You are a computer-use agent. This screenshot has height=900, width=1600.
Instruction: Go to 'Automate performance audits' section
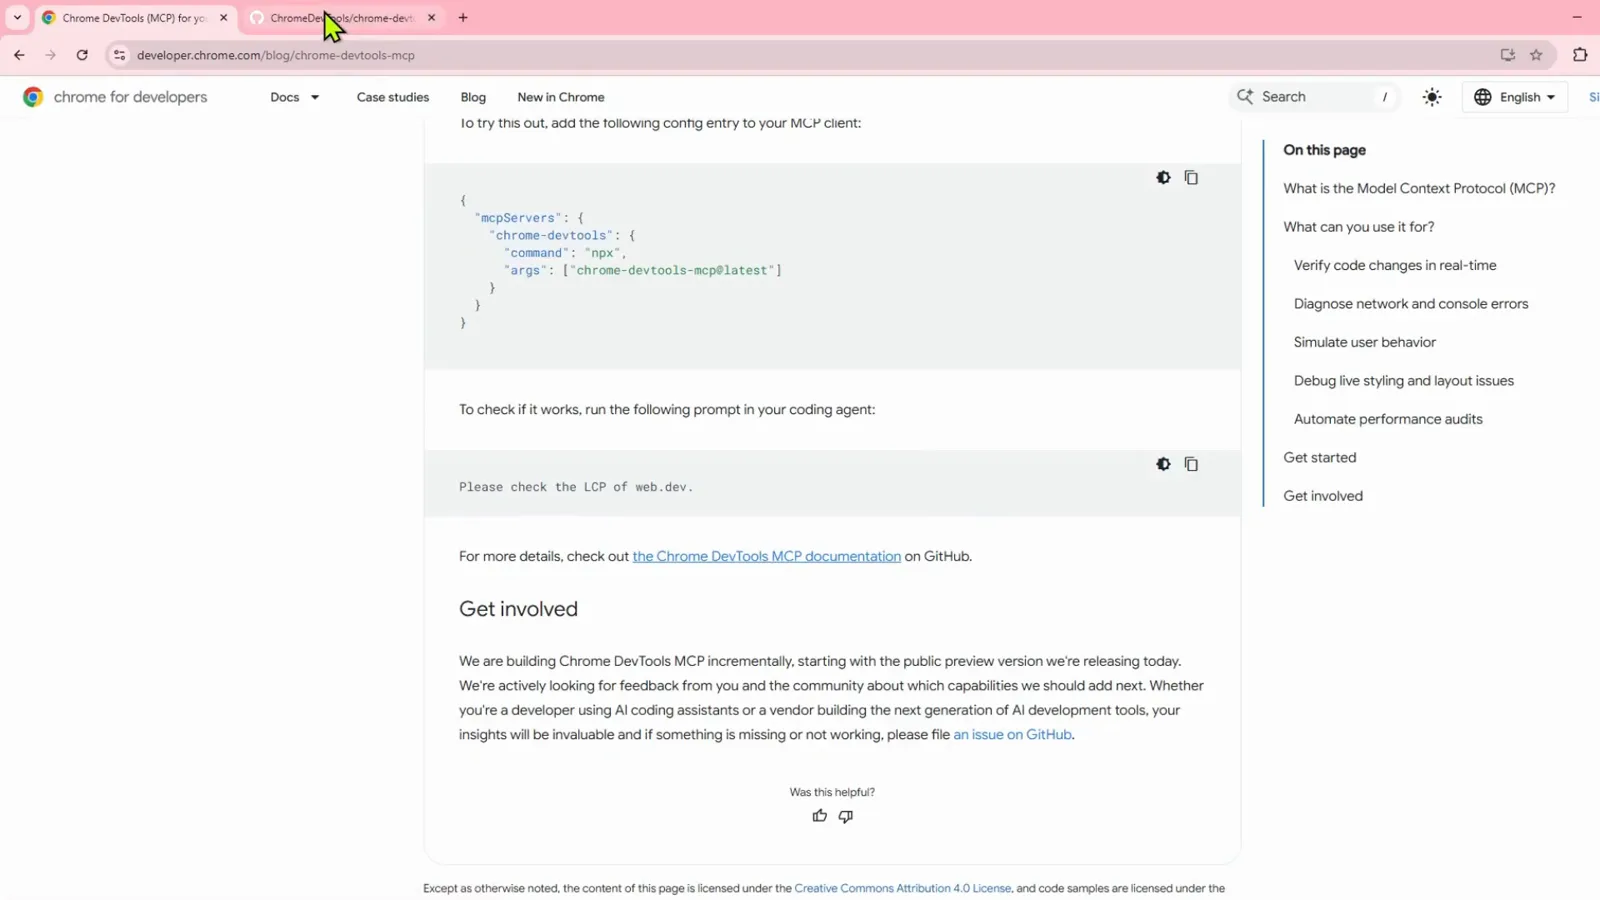pos(1388,419)
